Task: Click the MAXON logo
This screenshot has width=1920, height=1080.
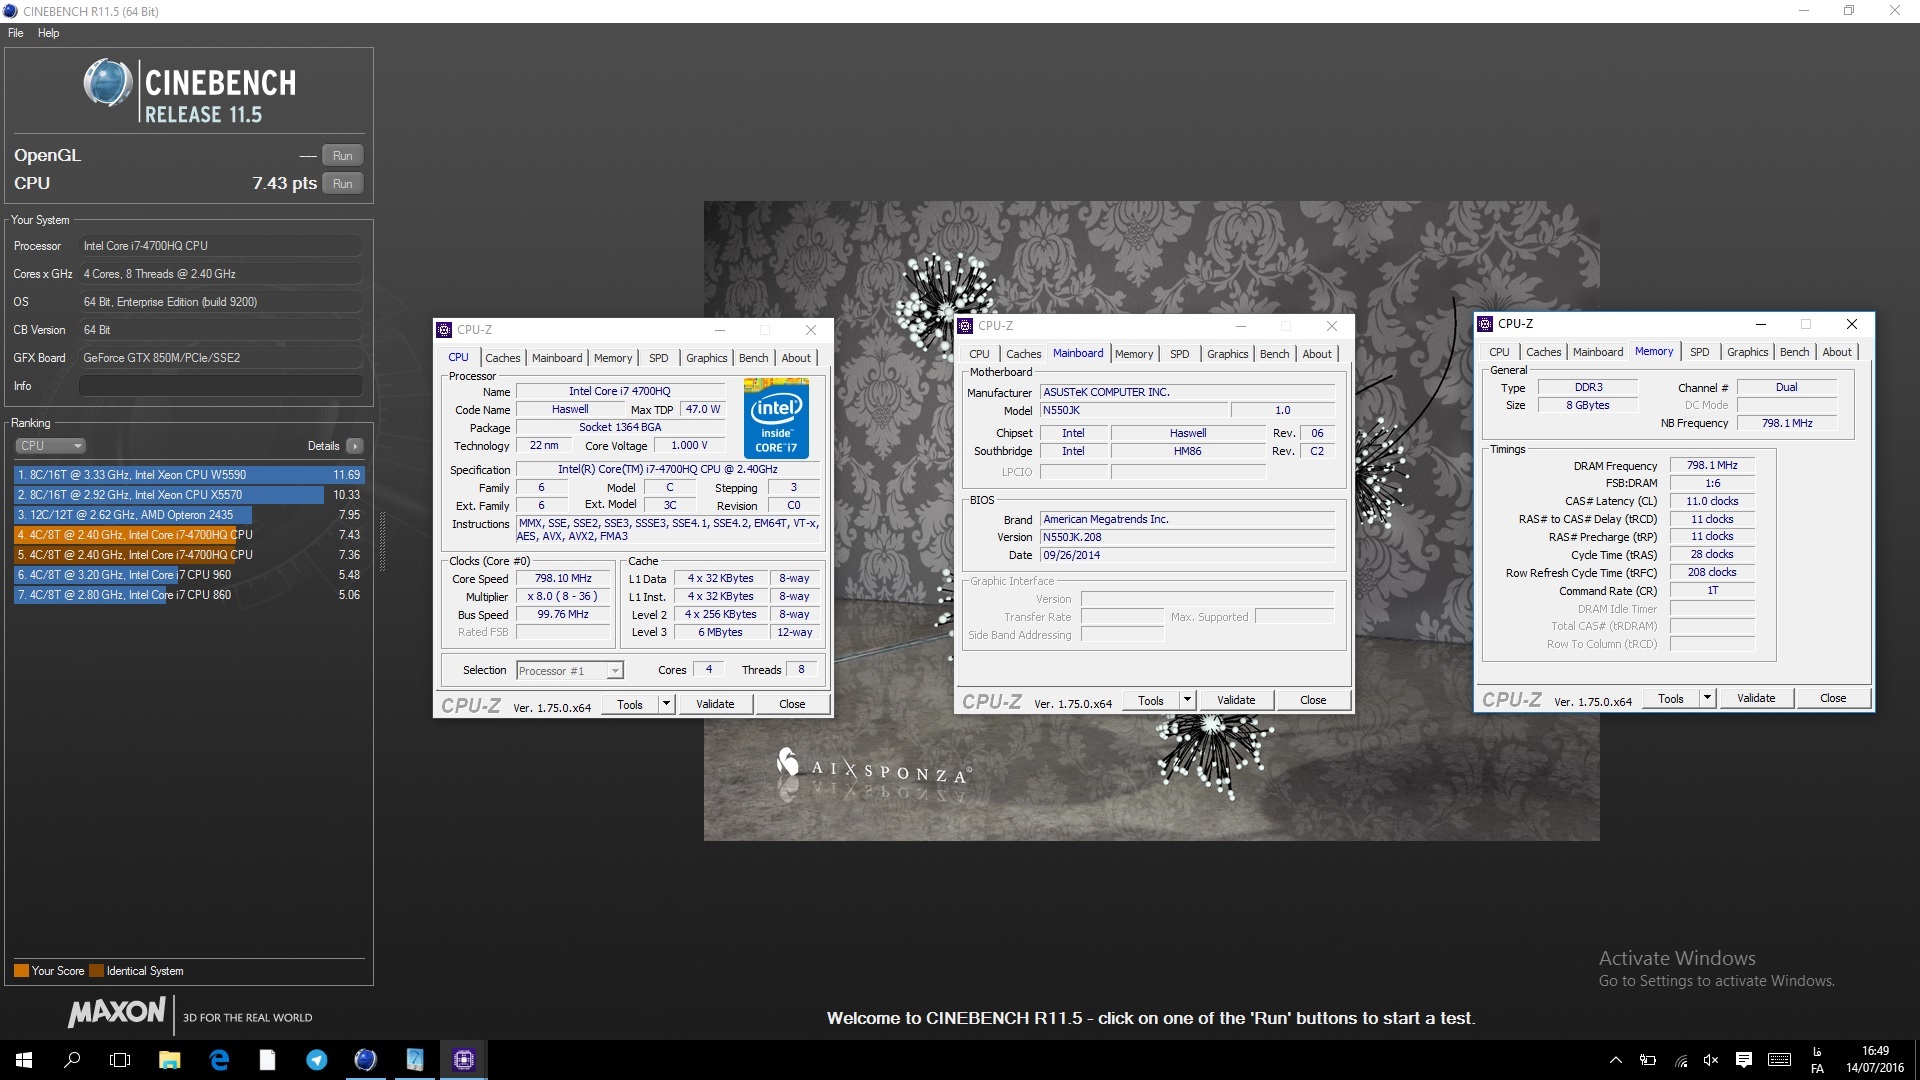Action: pyautogui.click(x=117, y=1012)
